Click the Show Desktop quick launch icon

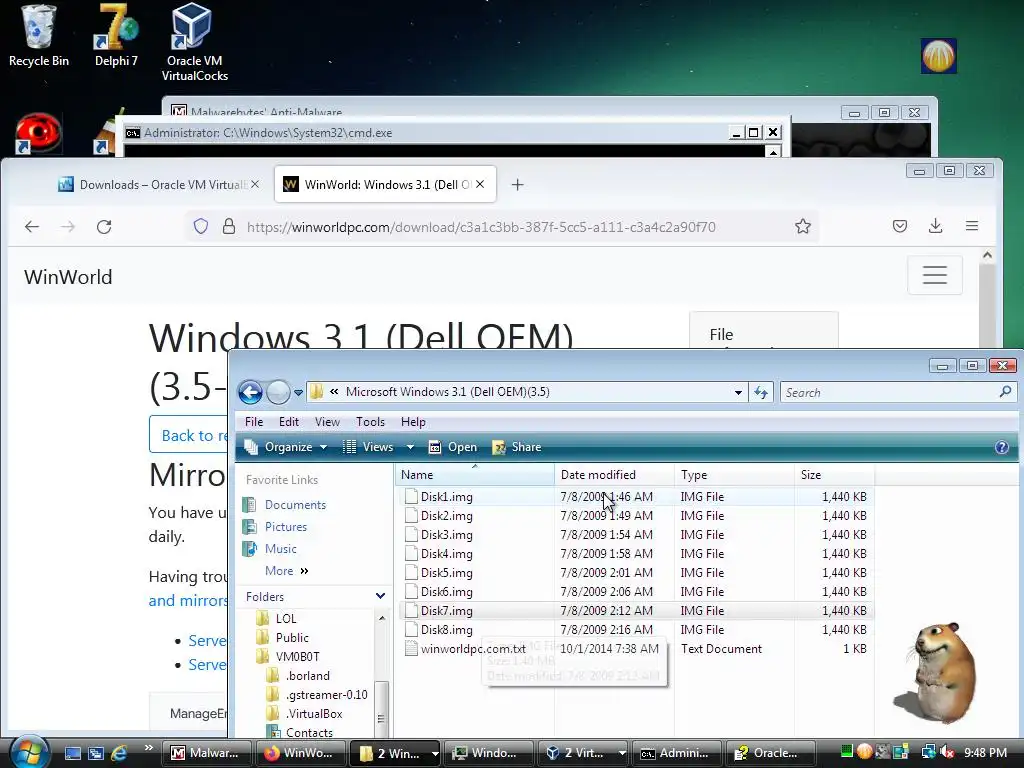coord(72,753)
